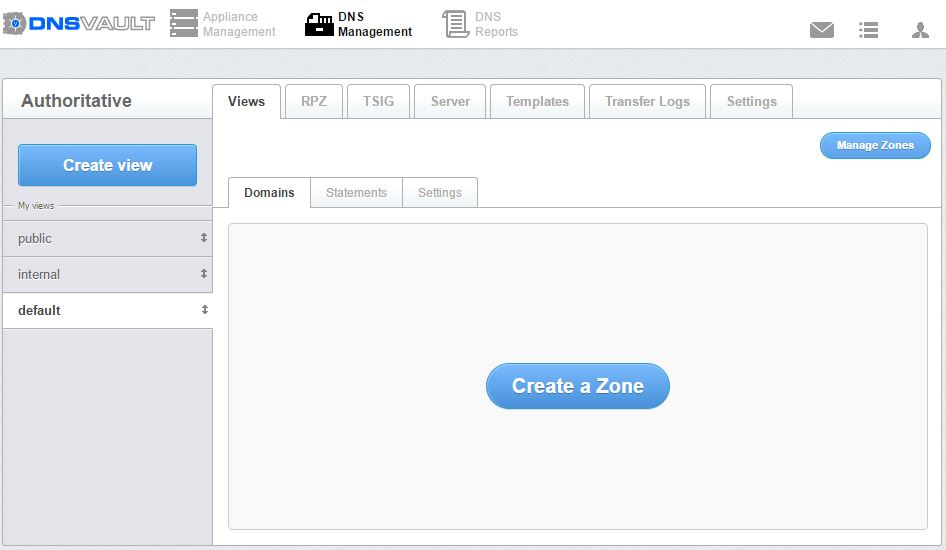Open the DNS Reports scroll icon
Image resolution: width=946 pixels, height=550 pixels.
456,24
